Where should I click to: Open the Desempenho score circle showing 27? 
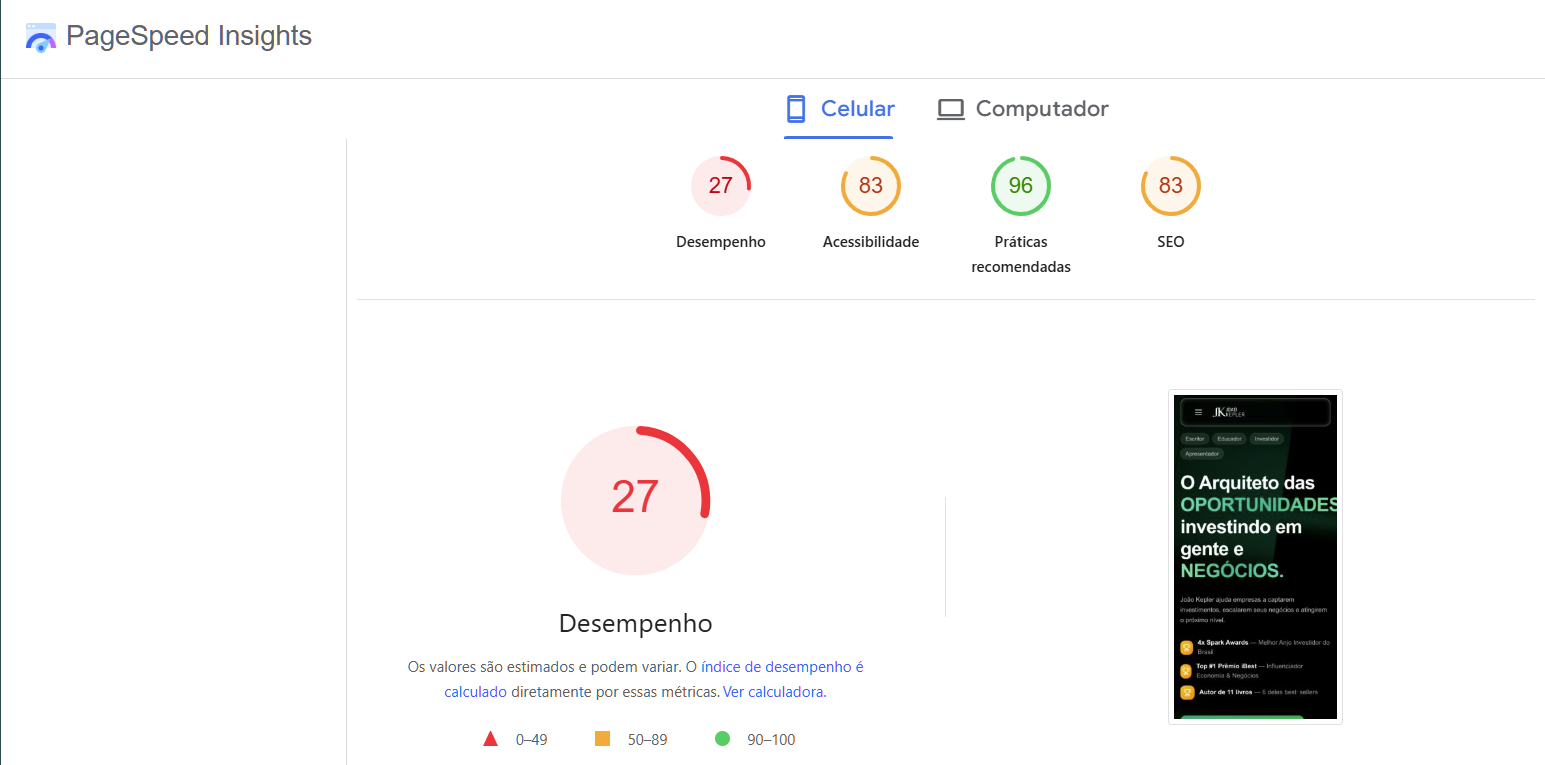point(721,186)
